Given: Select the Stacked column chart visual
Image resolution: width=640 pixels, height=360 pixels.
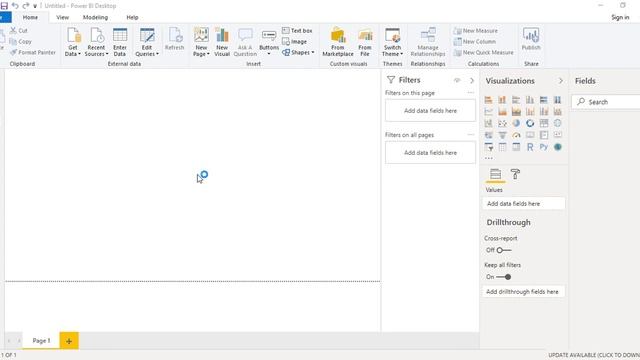Looking at the screenshot, I should (x=502, y=100).
